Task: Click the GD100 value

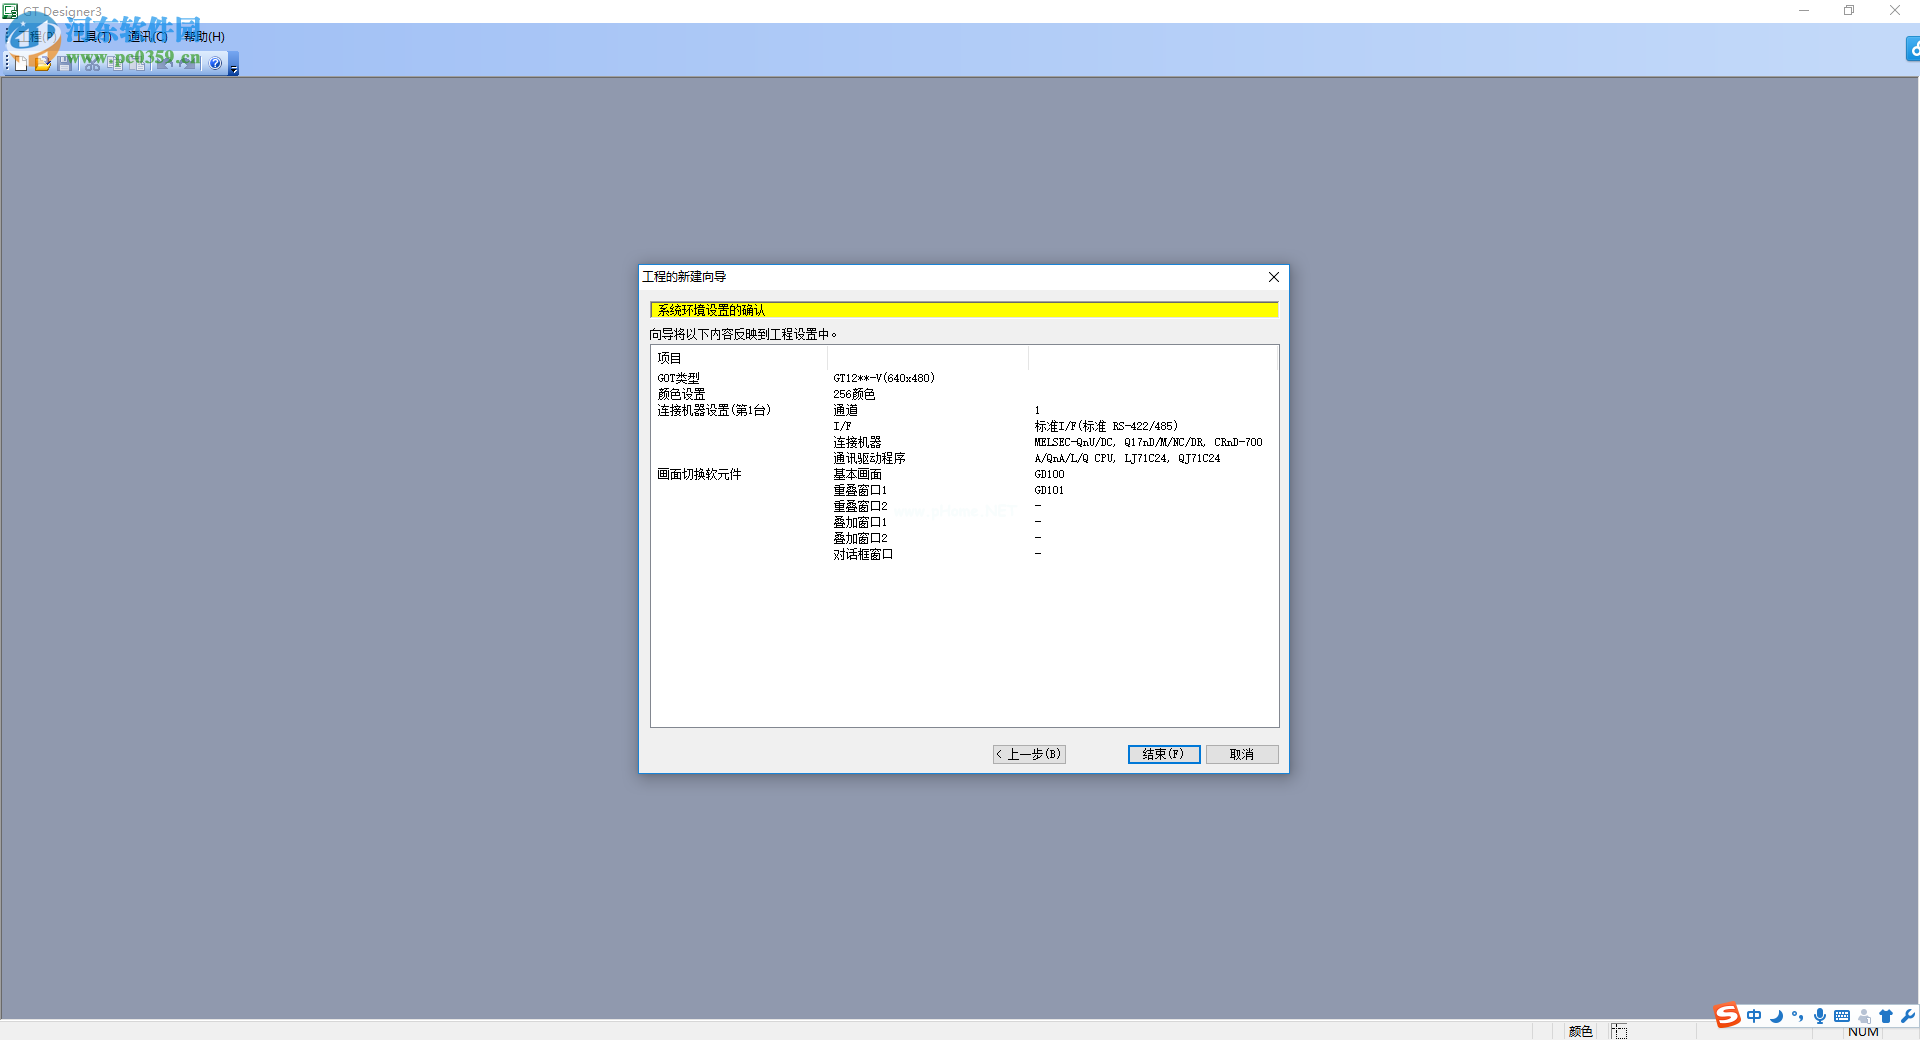Action: point(1049,474)
